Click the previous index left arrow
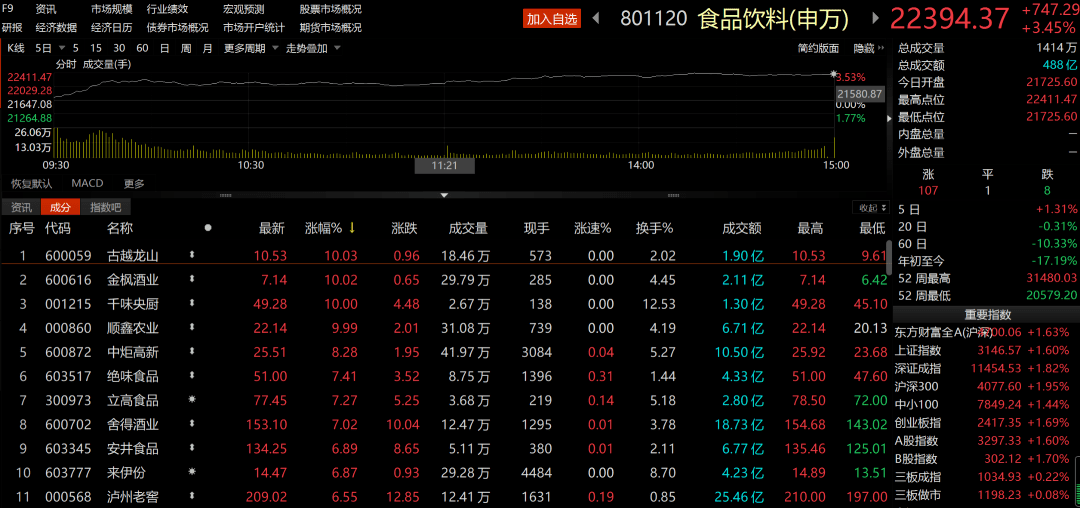 [597, 18]
